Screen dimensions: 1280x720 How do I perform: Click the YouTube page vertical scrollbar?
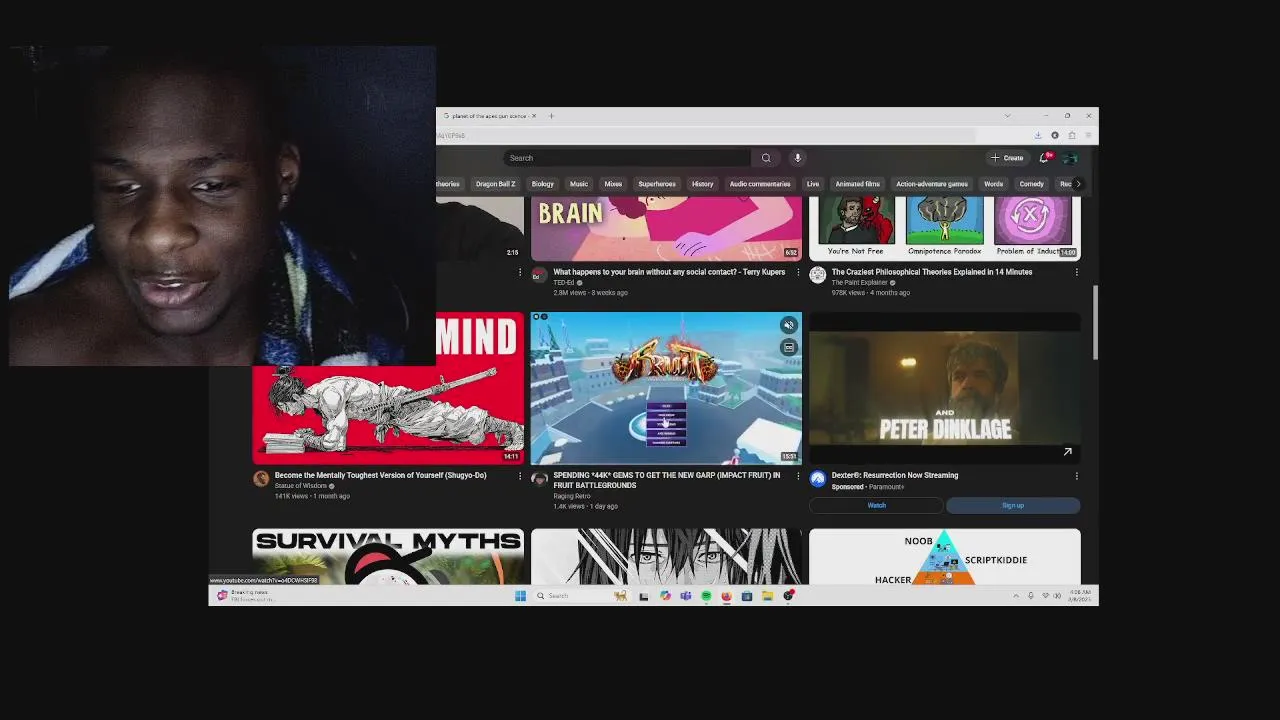pos(1095,322)
